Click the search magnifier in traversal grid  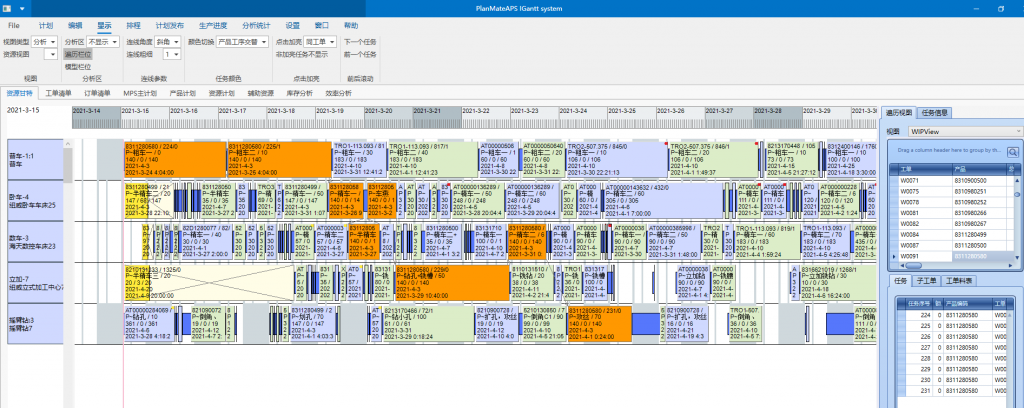pos(1013,151)
